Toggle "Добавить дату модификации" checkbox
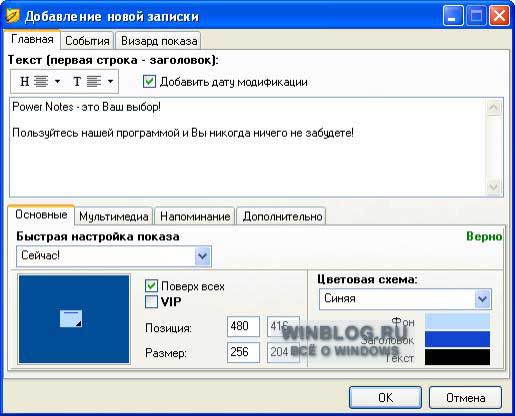 click(149, 82)
